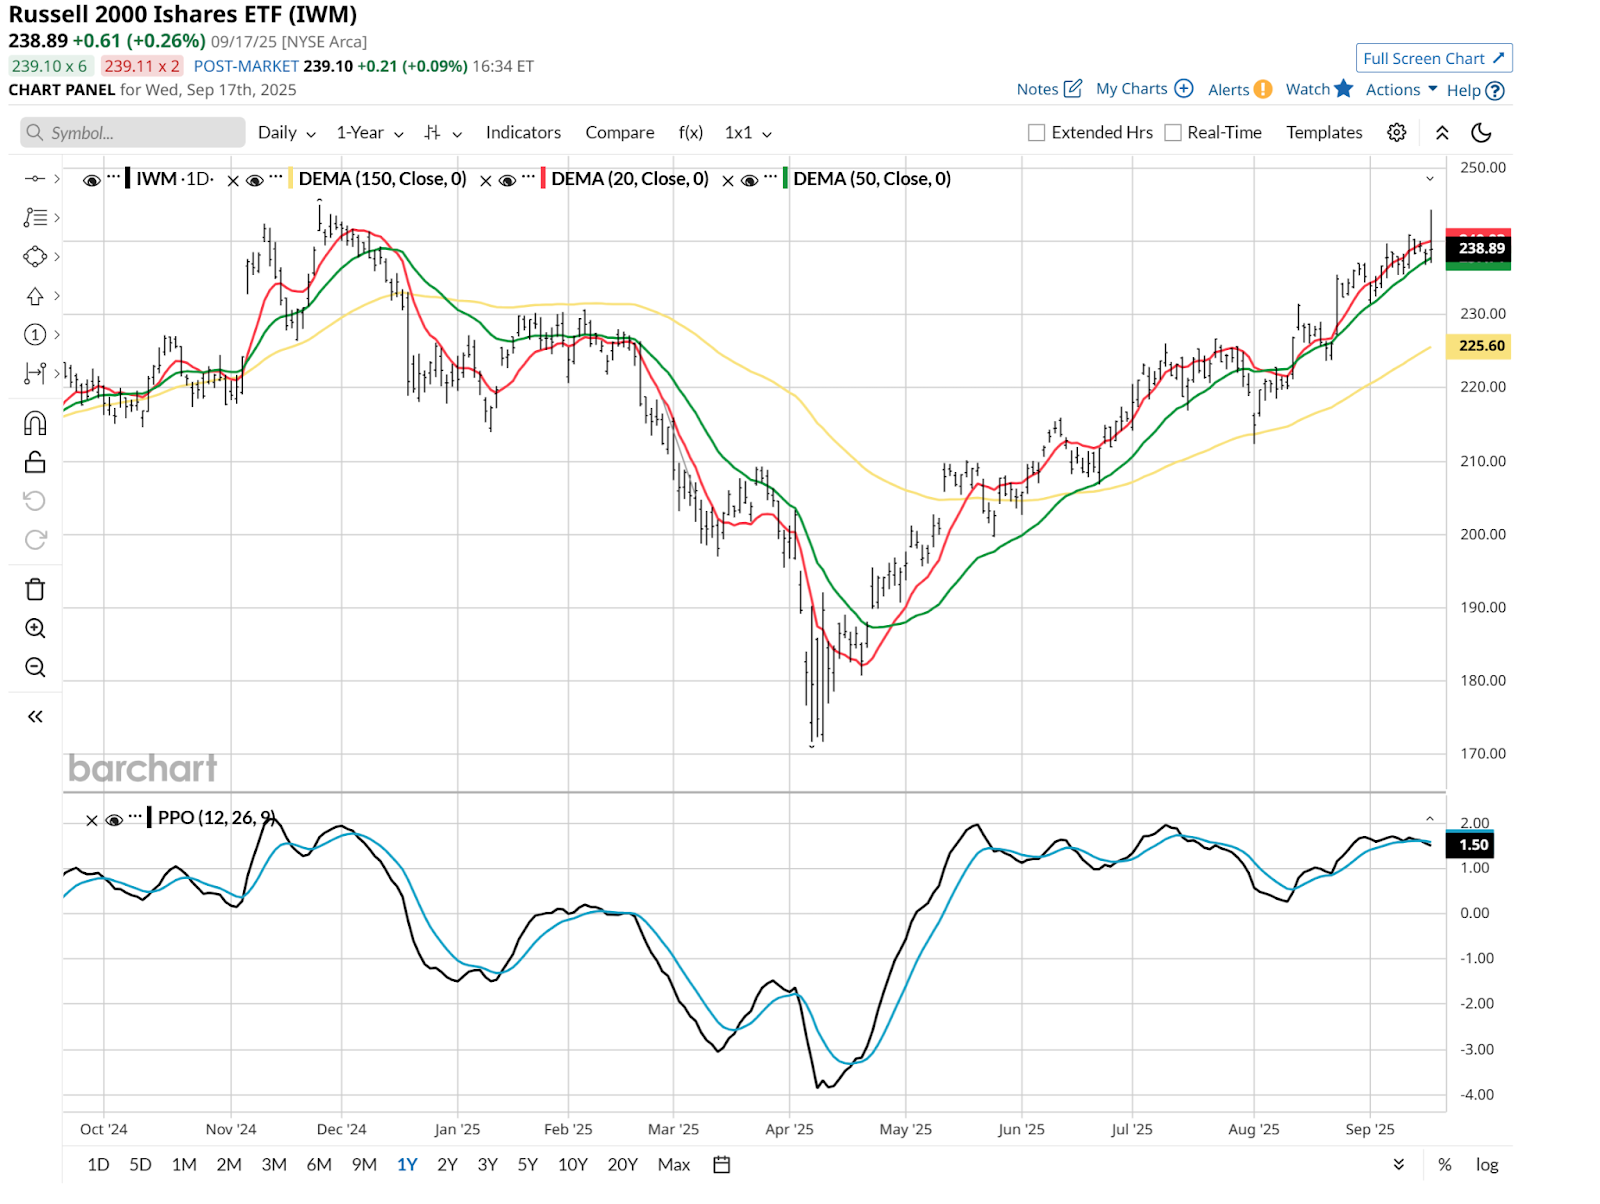Click DEMA 150 yellow color swatch
Screen dimensions: 1600x1204
pyautogui.click(x=291, y=179)
